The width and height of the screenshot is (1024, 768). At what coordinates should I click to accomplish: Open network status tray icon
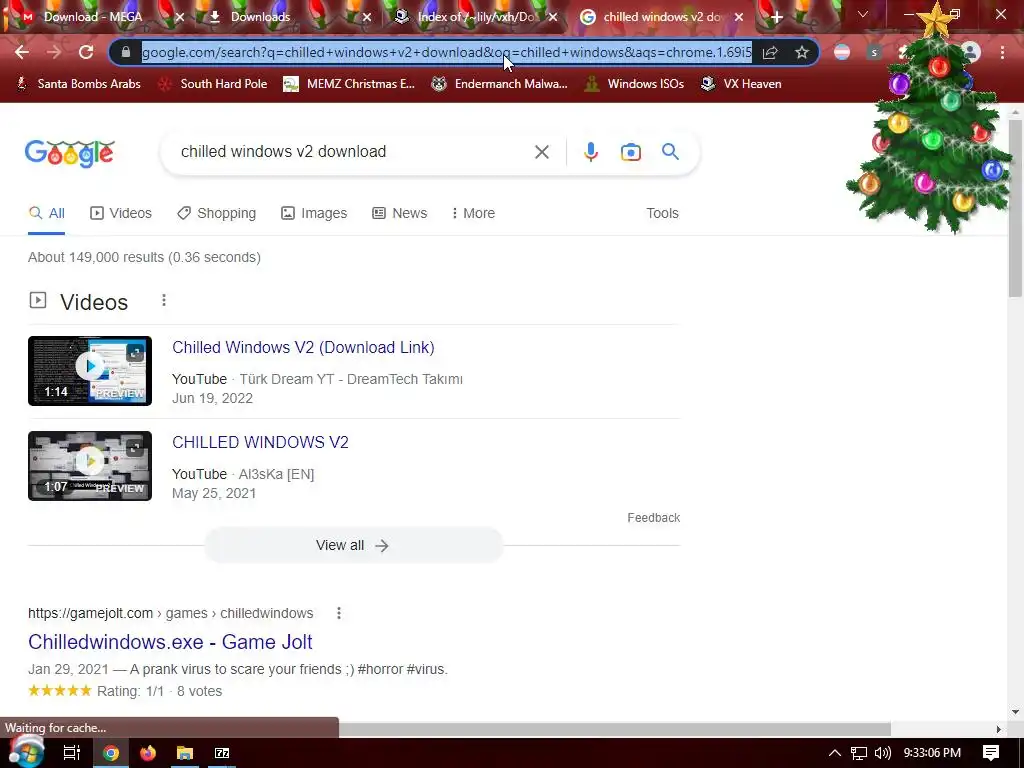click(x=859, y=753)
